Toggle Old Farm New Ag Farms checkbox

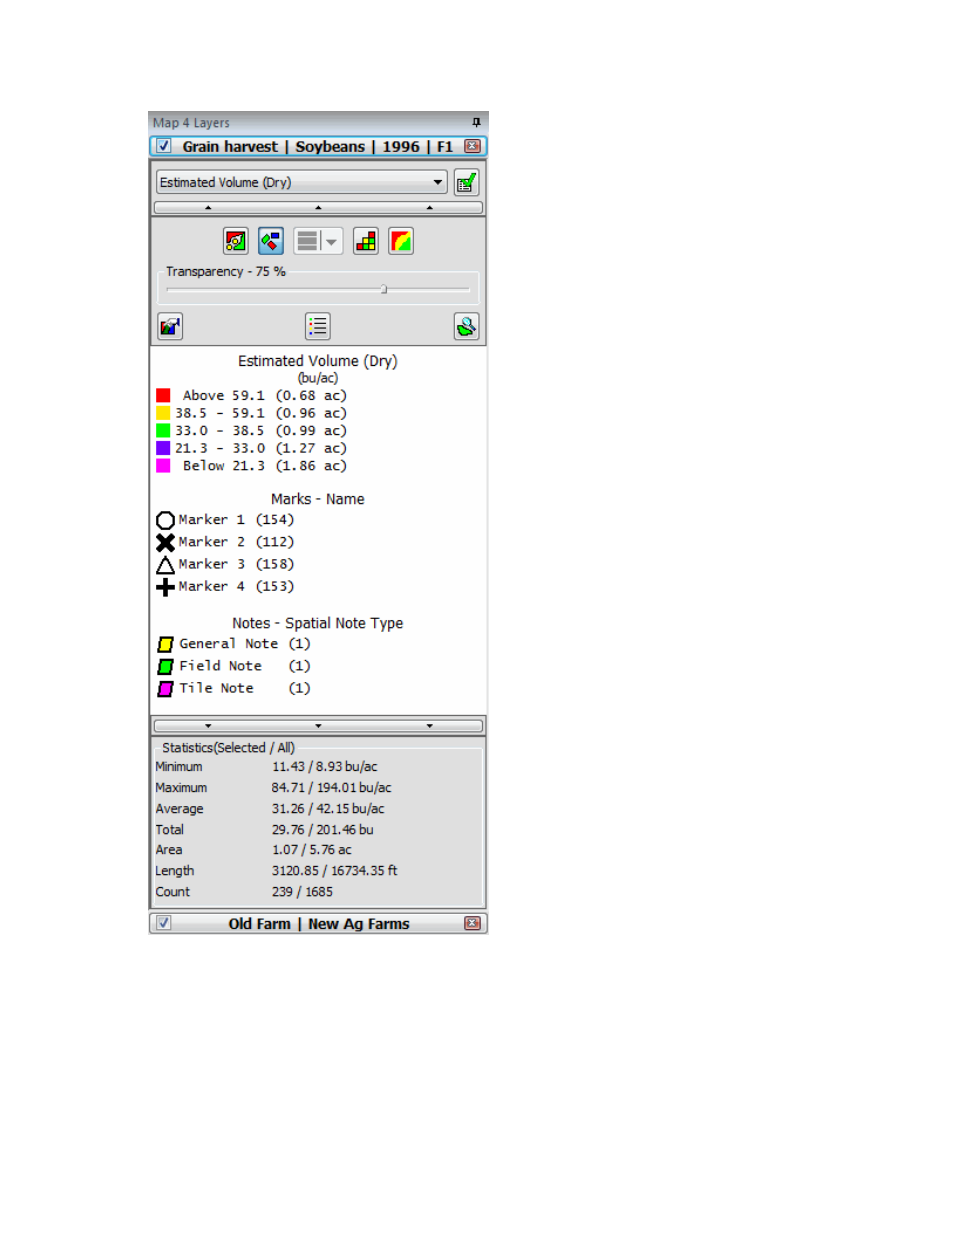pyautogui.click(x=163, y=923)
